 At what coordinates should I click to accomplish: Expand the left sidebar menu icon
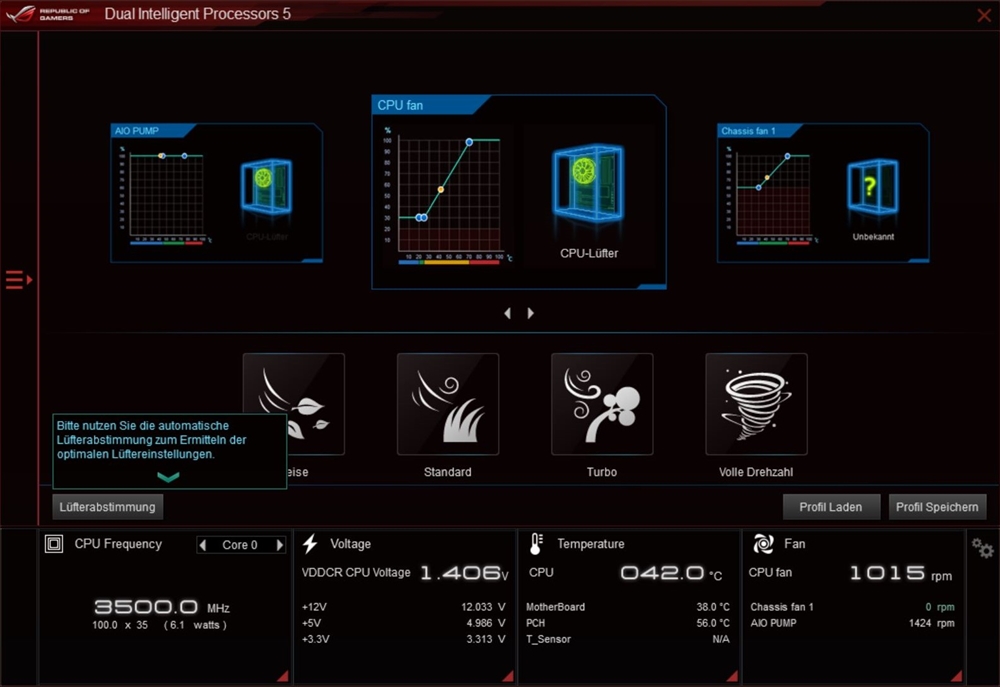pyautogui.click(x=19, y=280)
